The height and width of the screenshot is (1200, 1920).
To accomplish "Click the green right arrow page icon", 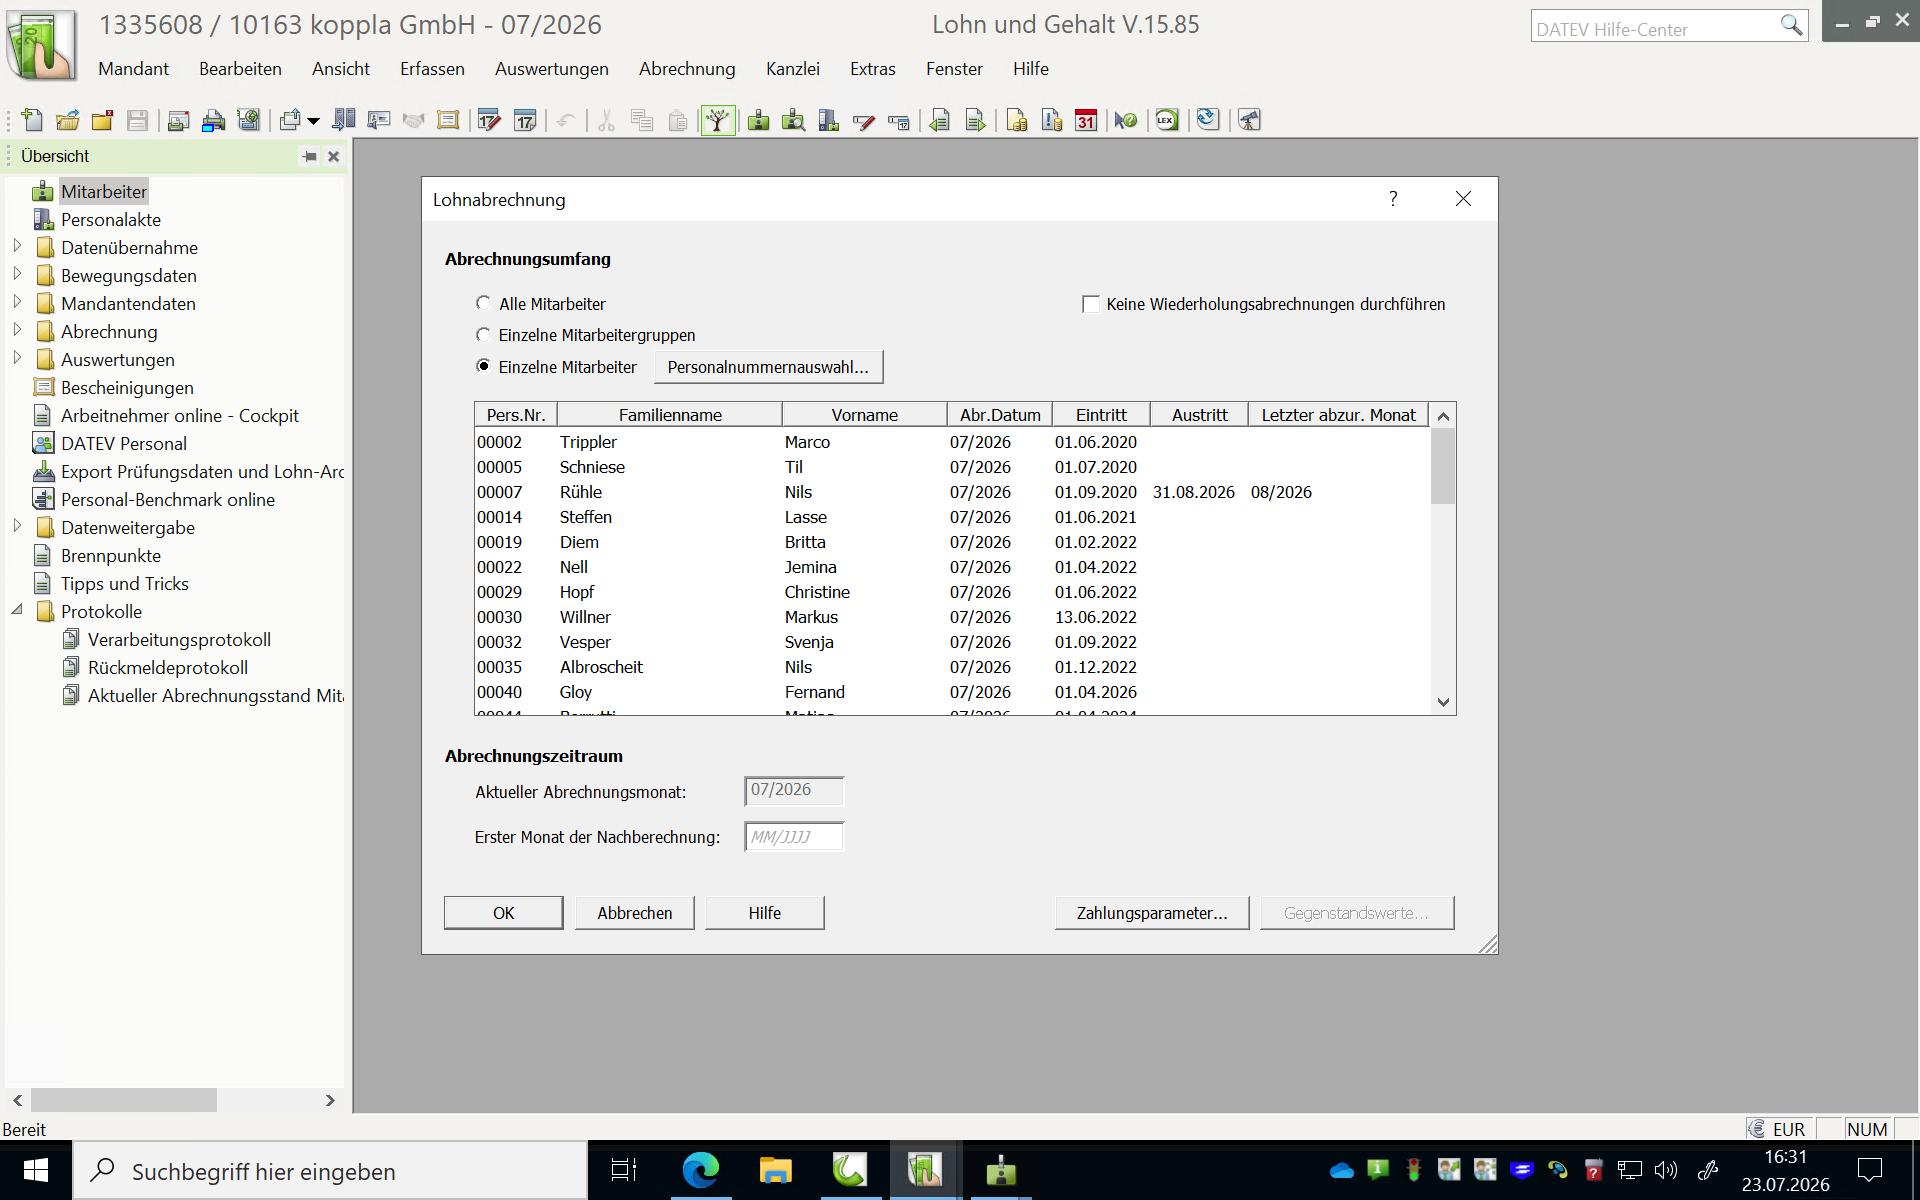I will pyautogui.click(x=975, y=121).
